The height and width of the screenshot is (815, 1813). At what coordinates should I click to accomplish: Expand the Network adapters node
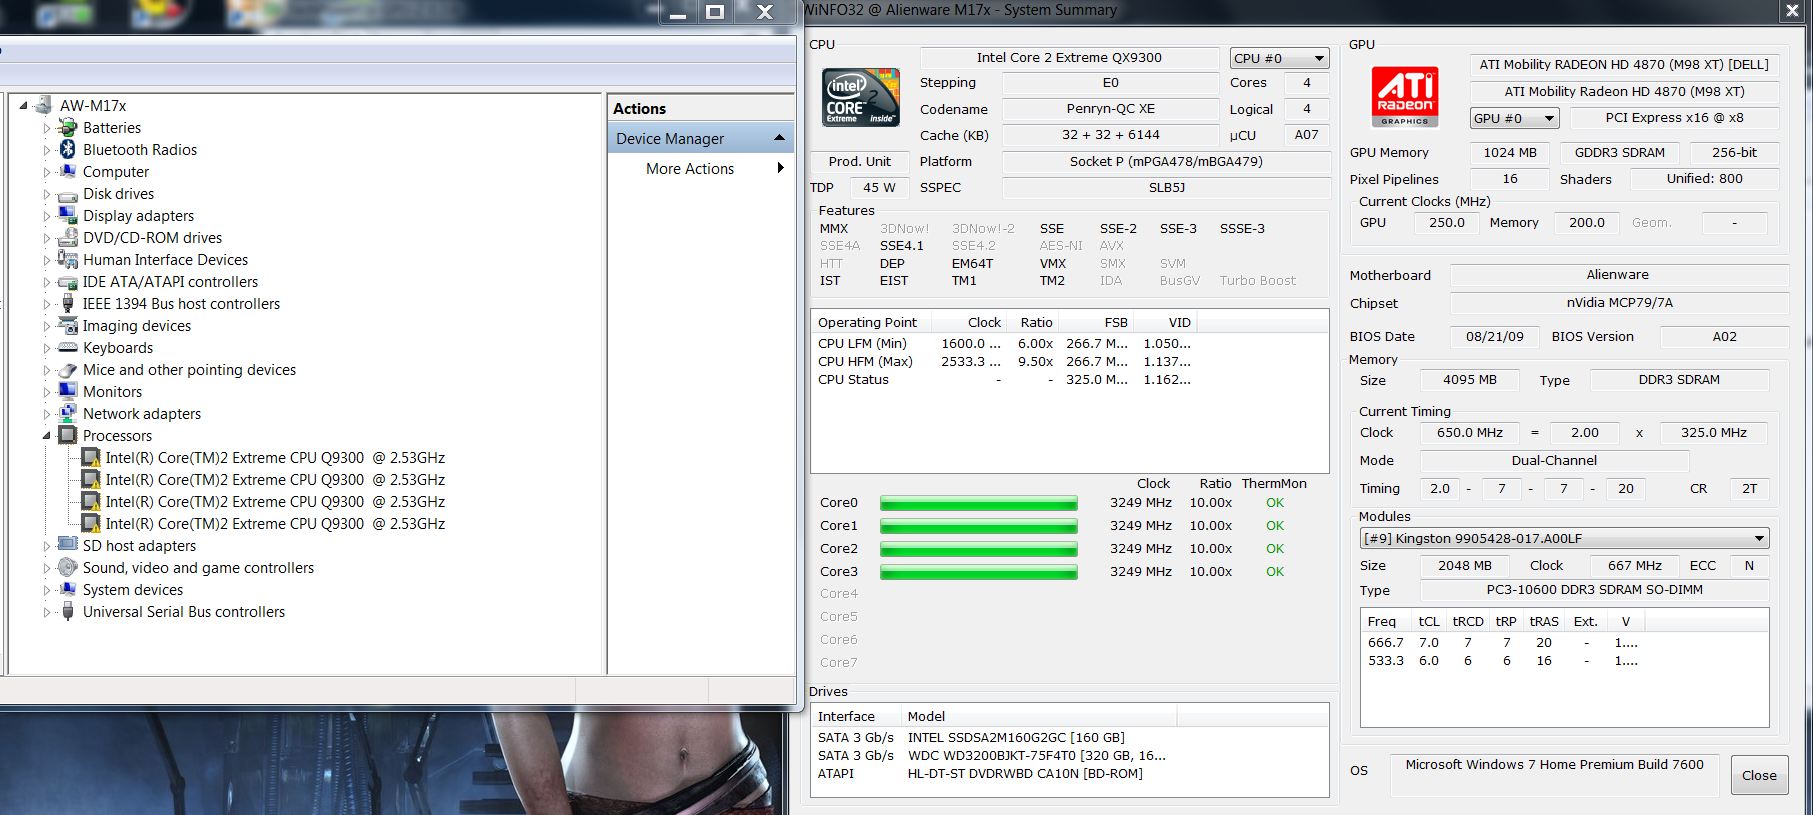click(x=46, y=414)
